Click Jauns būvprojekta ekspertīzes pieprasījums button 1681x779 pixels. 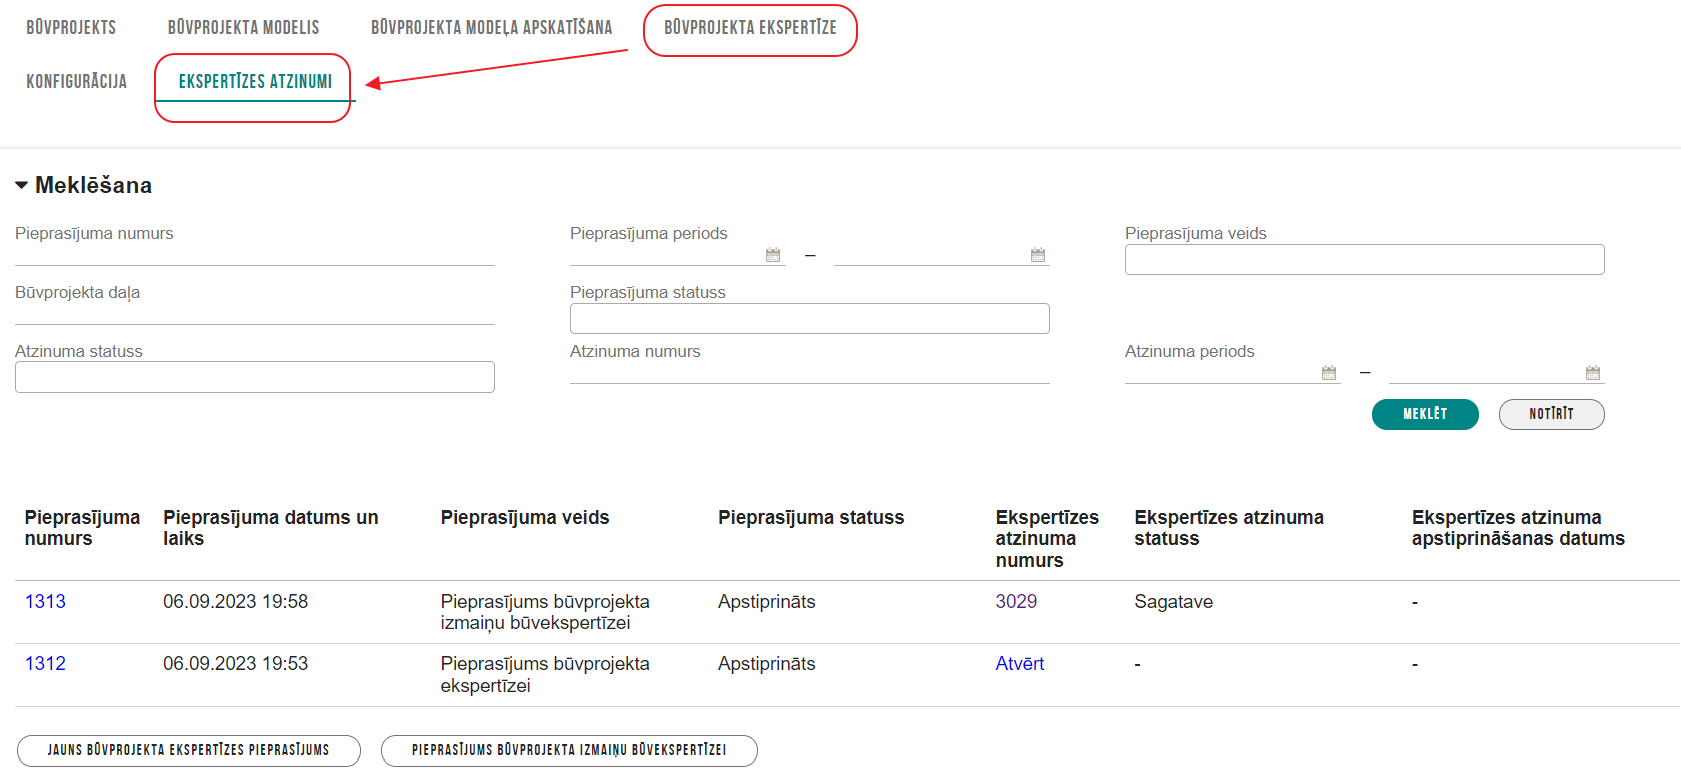pyautogui.click(x=189, y=750)
